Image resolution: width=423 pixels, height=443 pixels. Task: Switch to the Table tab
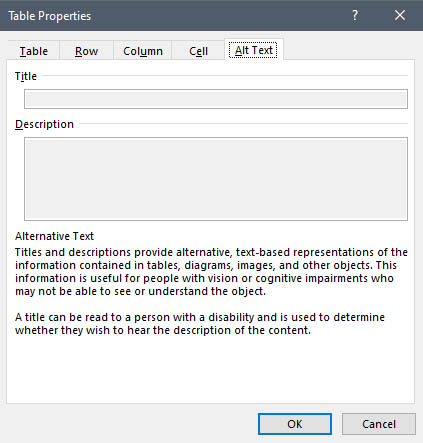(x=34, y=51)
